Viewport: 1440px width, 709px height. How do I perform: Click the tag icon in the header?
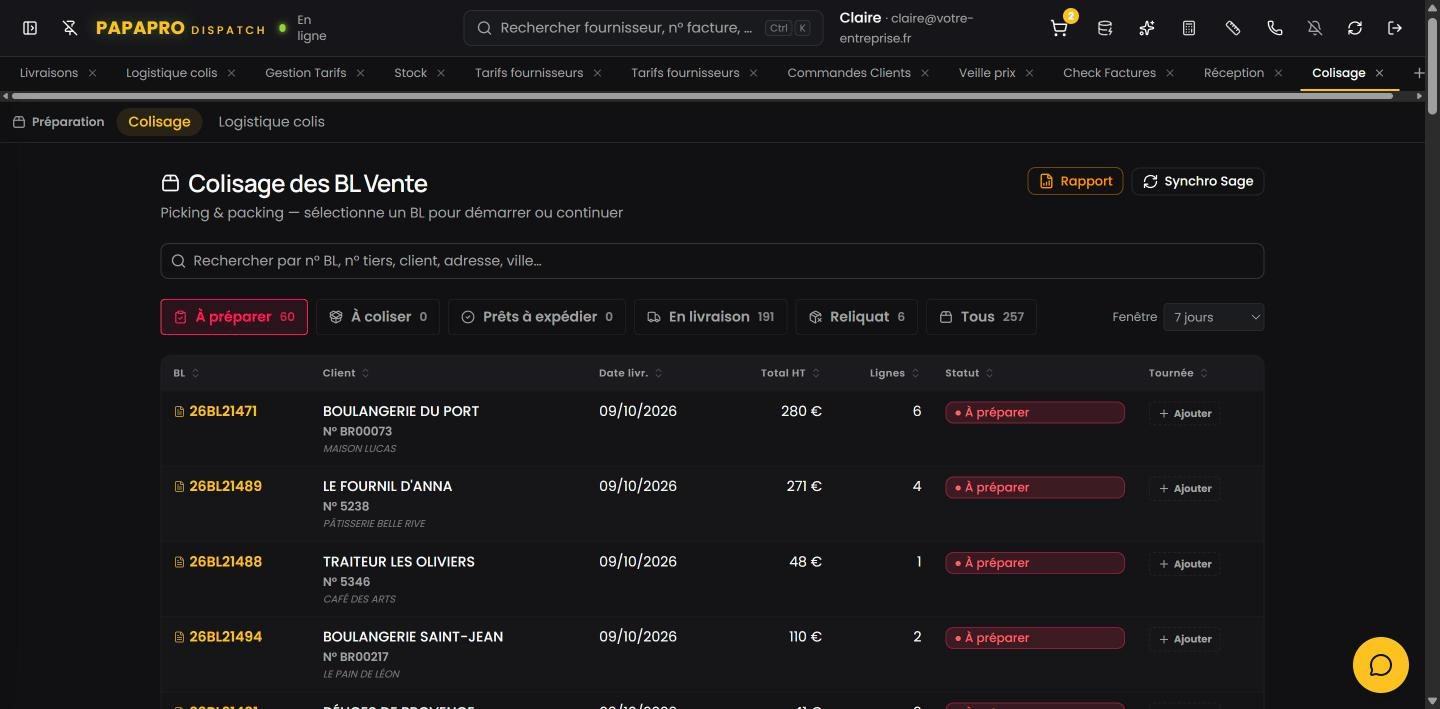[x=1233, y=28]
